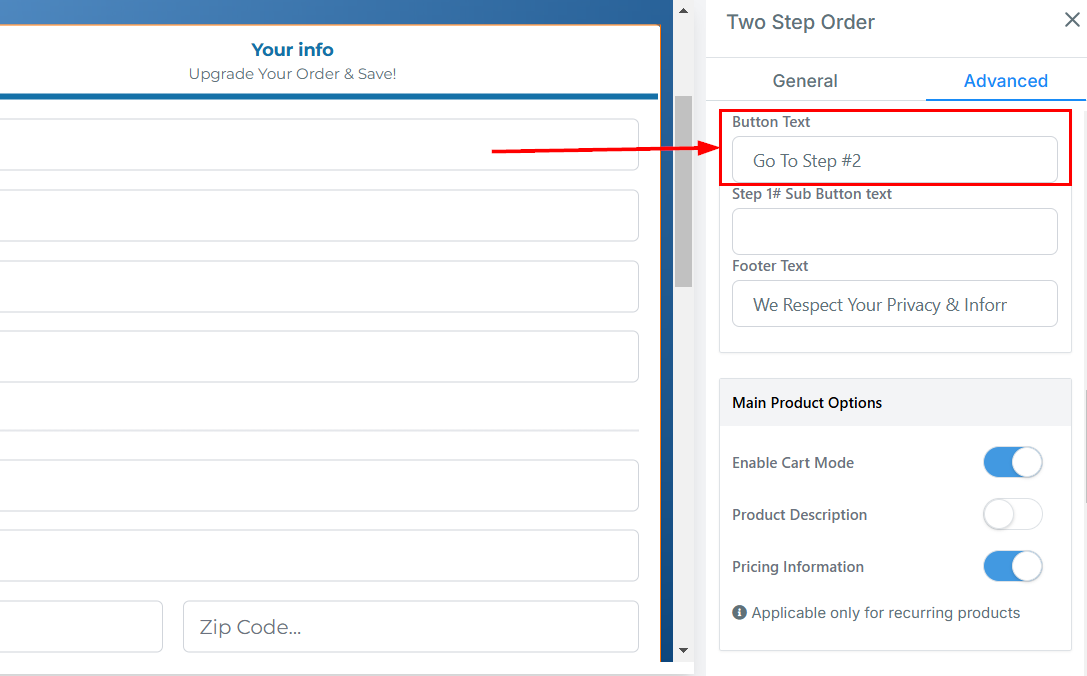Select the Advanced tab

tap(1005, 81)
